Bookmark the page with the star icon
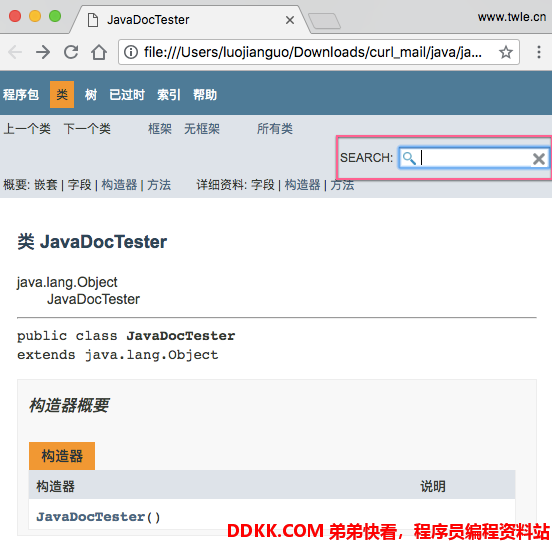This screenshot has height=541, width=552. 506,52
